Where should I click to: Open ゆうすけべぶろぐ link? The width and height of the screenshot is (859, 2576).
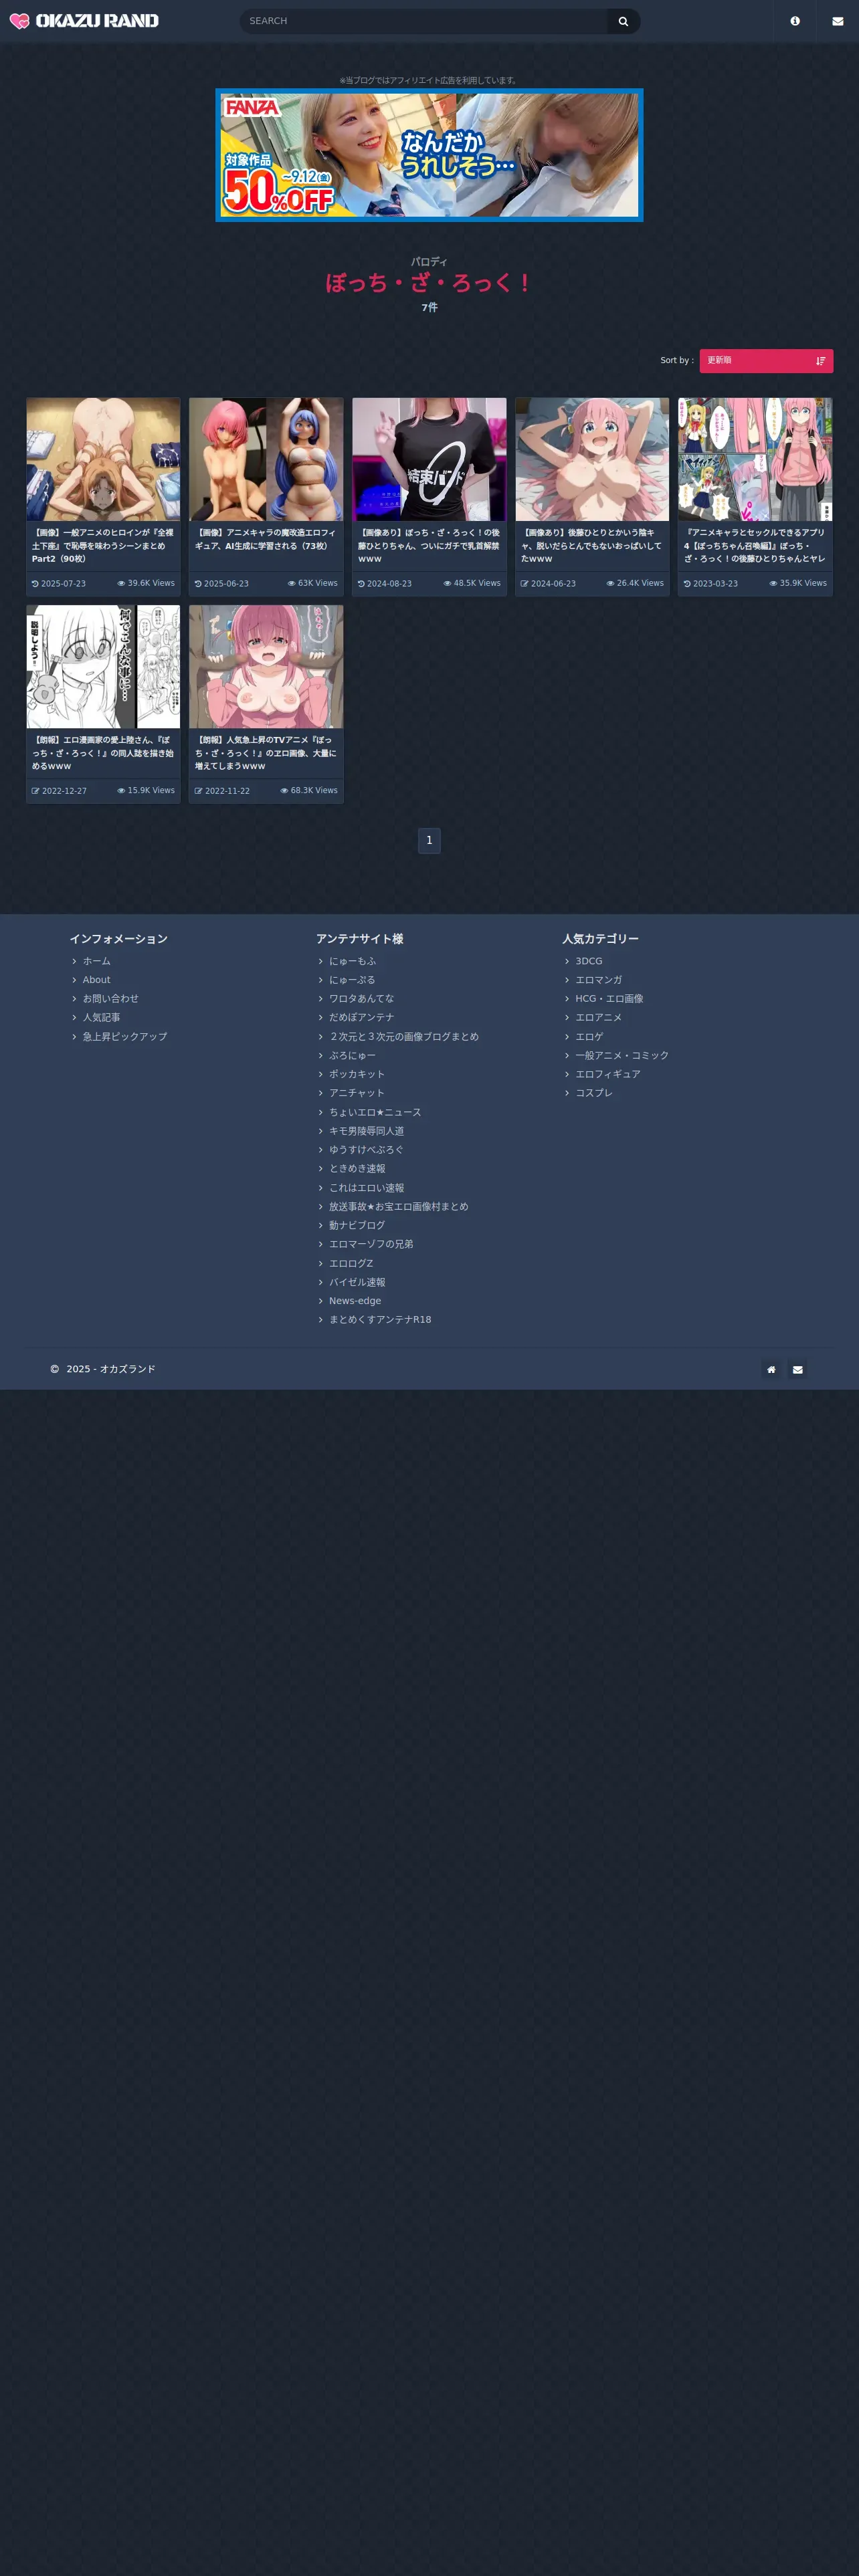tap(367, 1150)
